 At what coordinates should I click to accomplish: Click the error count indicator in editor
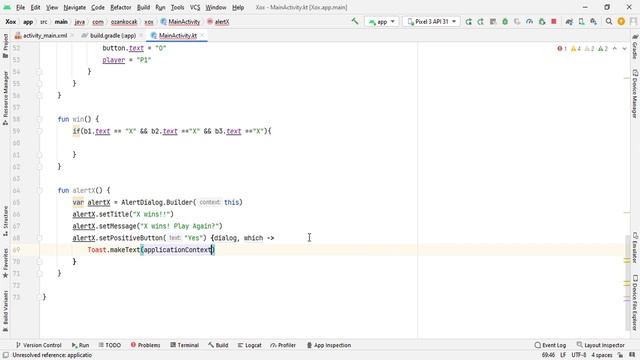[x=562, y=49]
